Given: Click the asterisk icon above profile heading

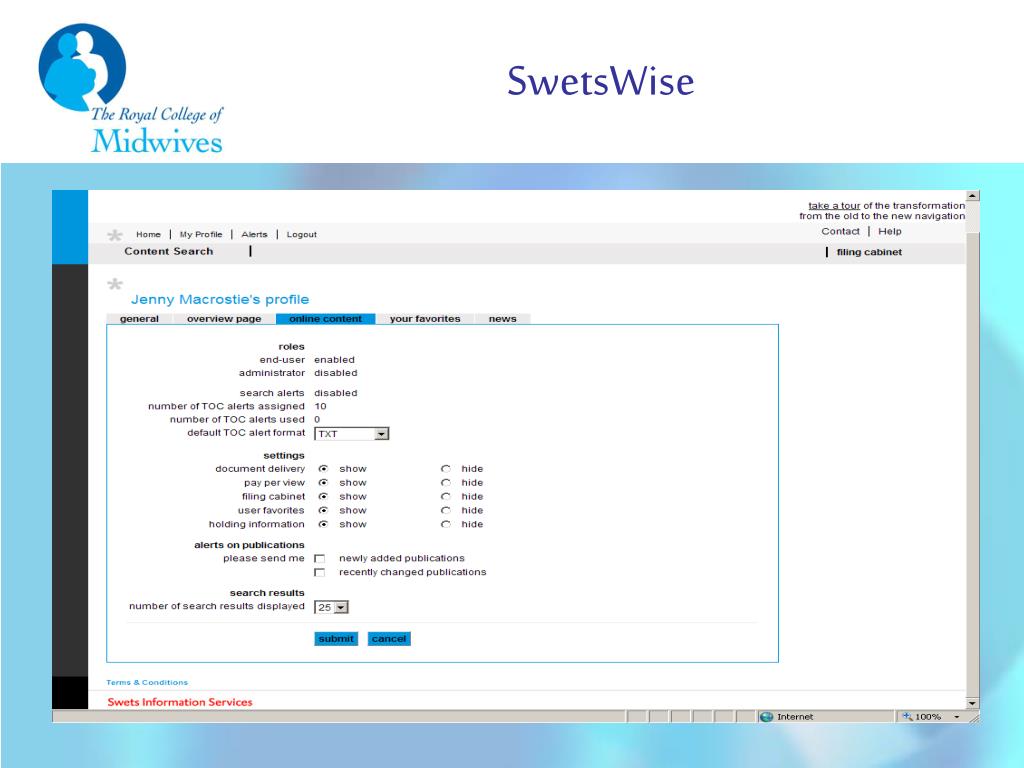Looking at the screenshot, I should coord(115,283).
